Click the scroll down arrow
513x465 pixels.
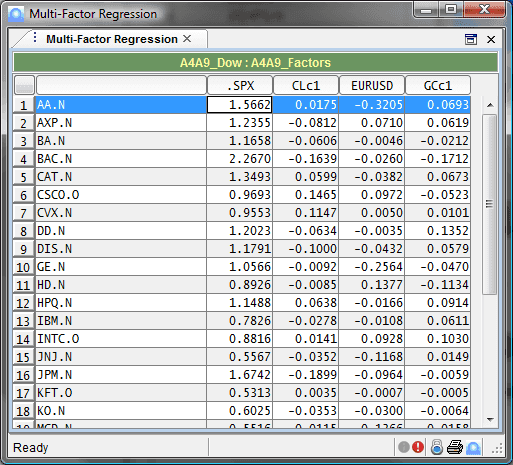click(x=490, y=419)
